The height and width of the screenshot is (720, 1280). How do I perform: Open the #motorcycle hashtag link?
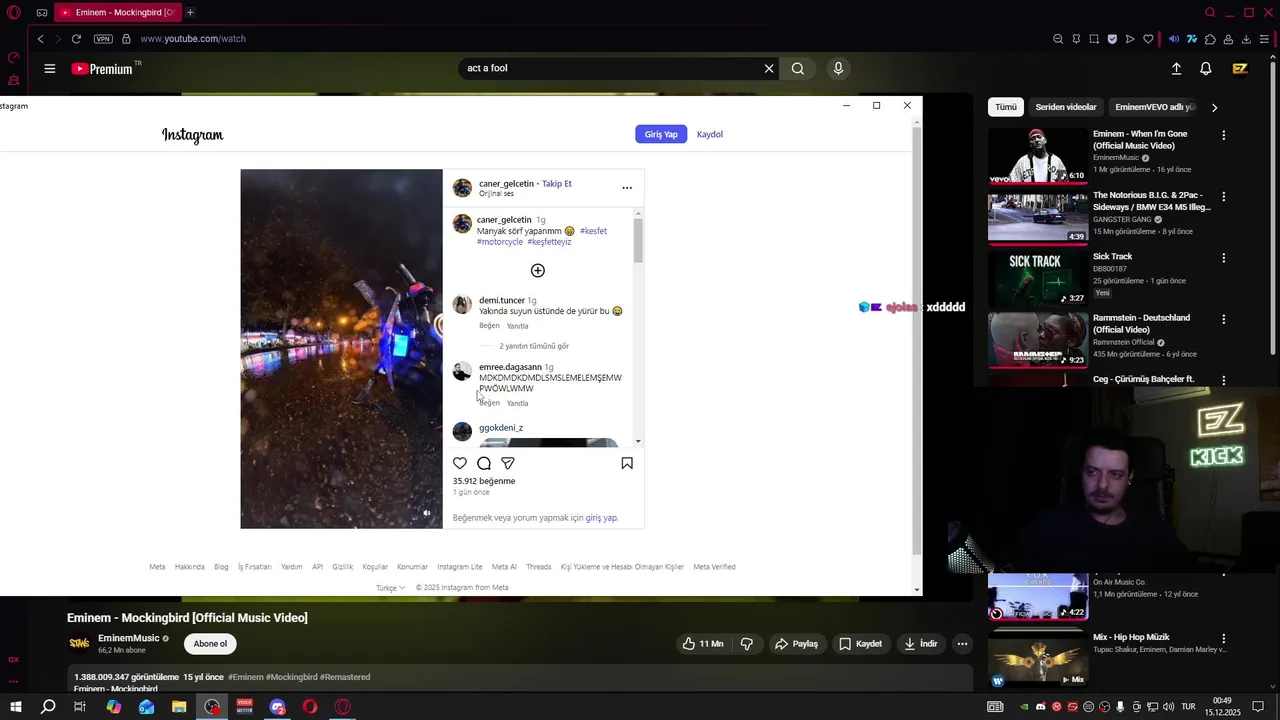click(x=500, y=242)
